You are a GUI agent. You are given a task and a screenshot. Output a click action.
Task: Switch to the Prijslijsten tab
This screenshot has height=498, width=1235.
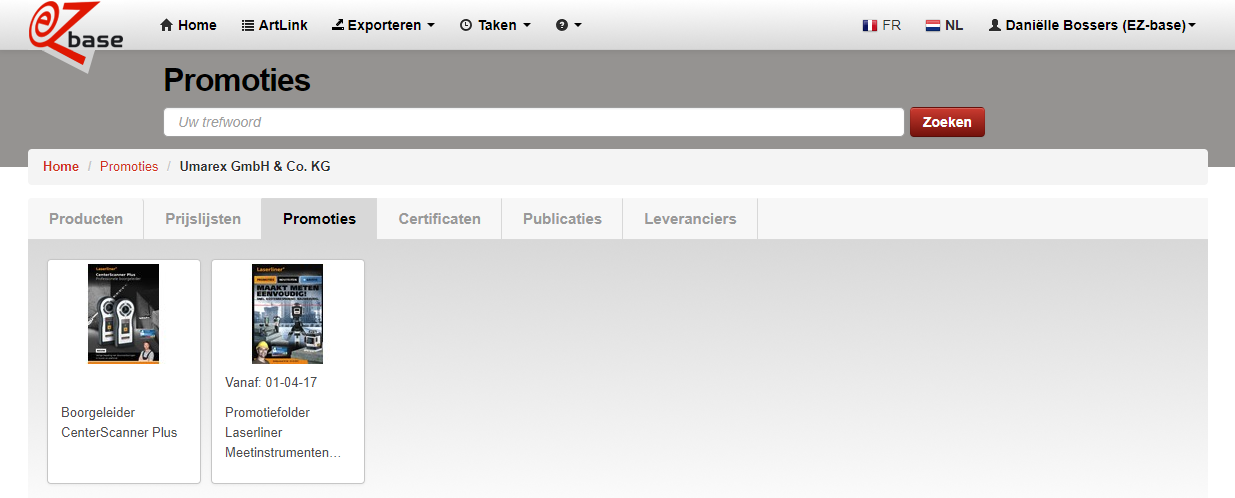click(x=203, y=219)
